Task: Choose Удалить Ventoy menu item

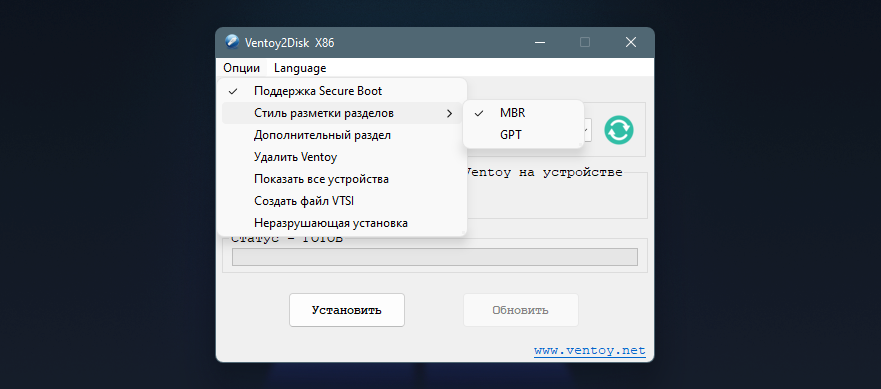Action: pyautogui.click(x=342, y=157)
